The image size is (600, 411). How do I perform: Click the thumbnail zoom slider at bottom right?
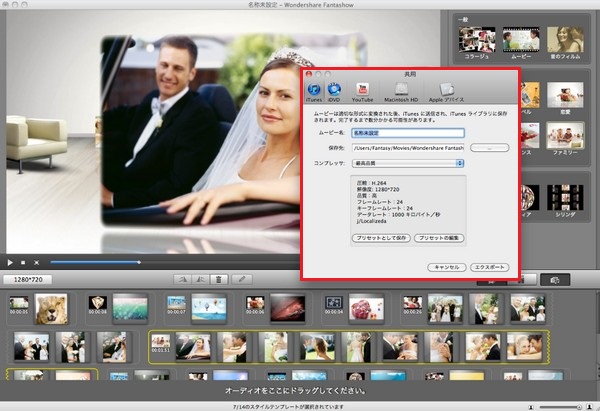tap(561, 407)
